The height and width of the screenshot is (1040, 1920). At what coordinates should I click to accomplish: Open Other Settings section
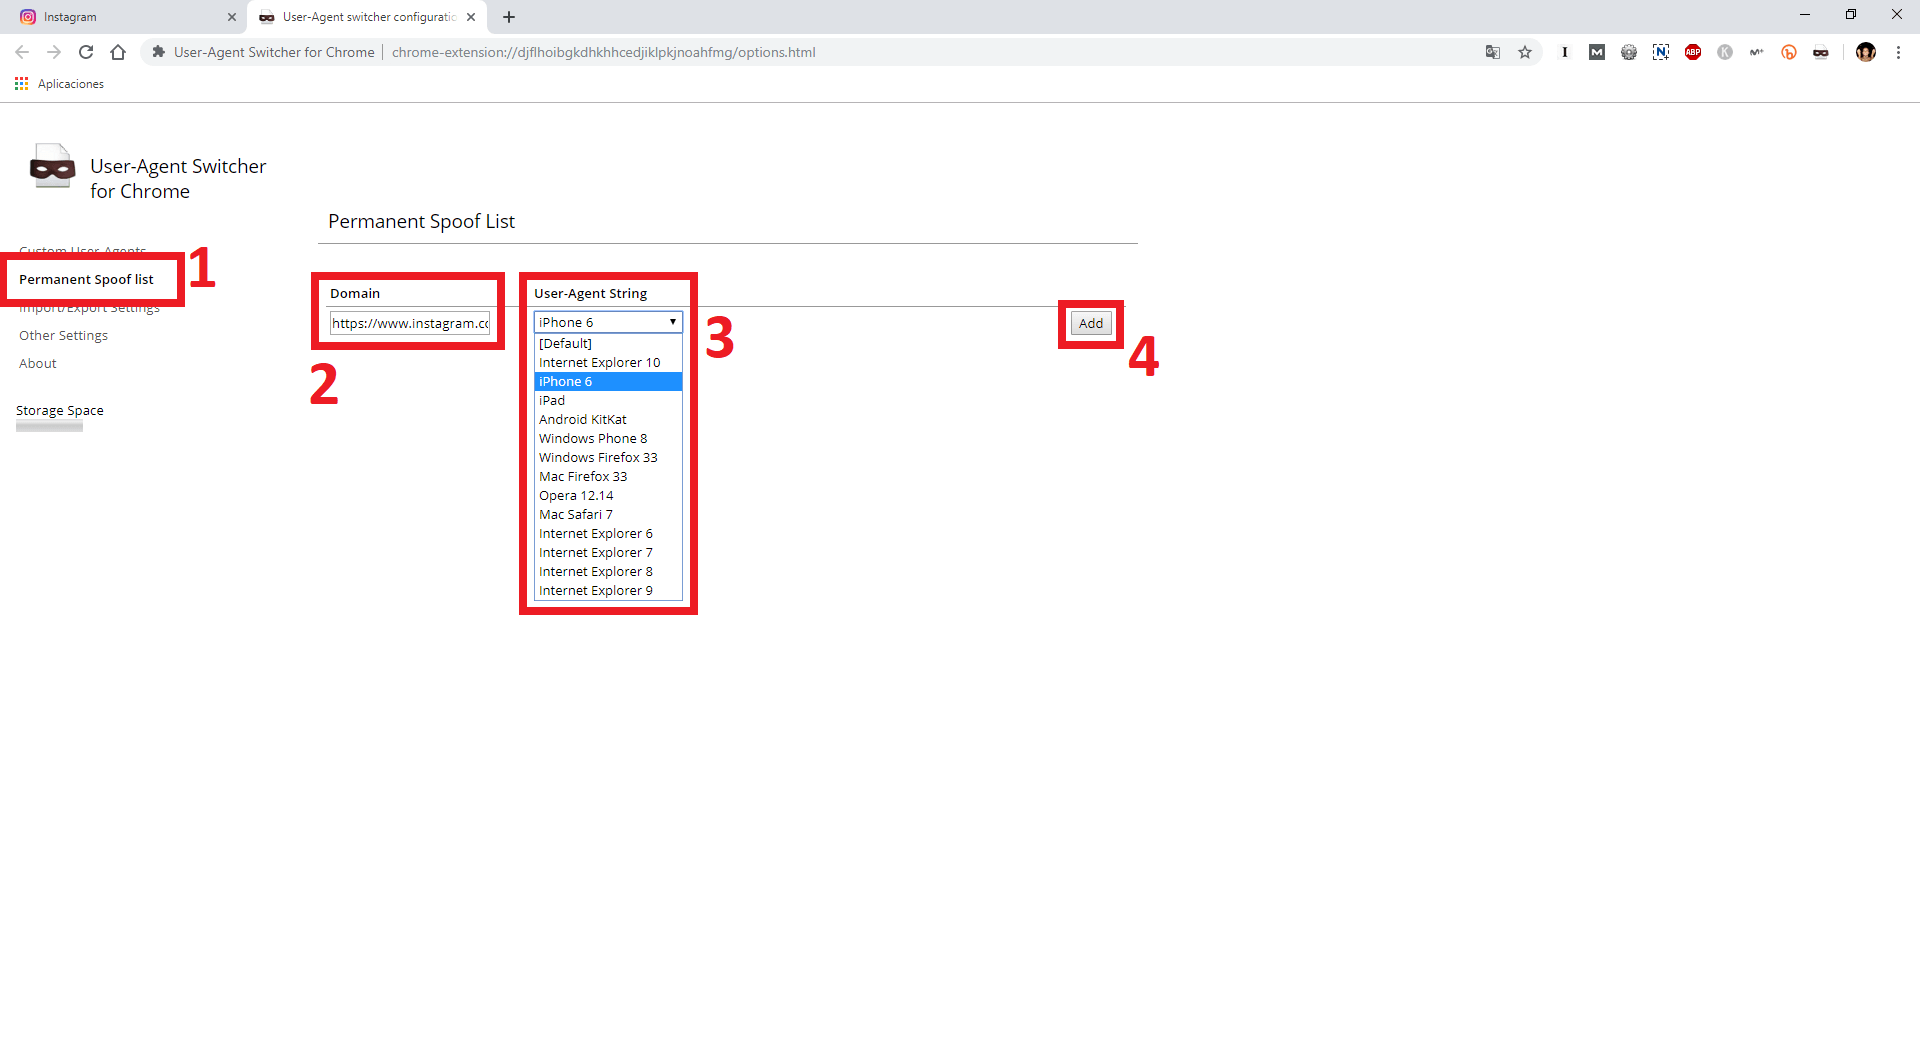63,335
